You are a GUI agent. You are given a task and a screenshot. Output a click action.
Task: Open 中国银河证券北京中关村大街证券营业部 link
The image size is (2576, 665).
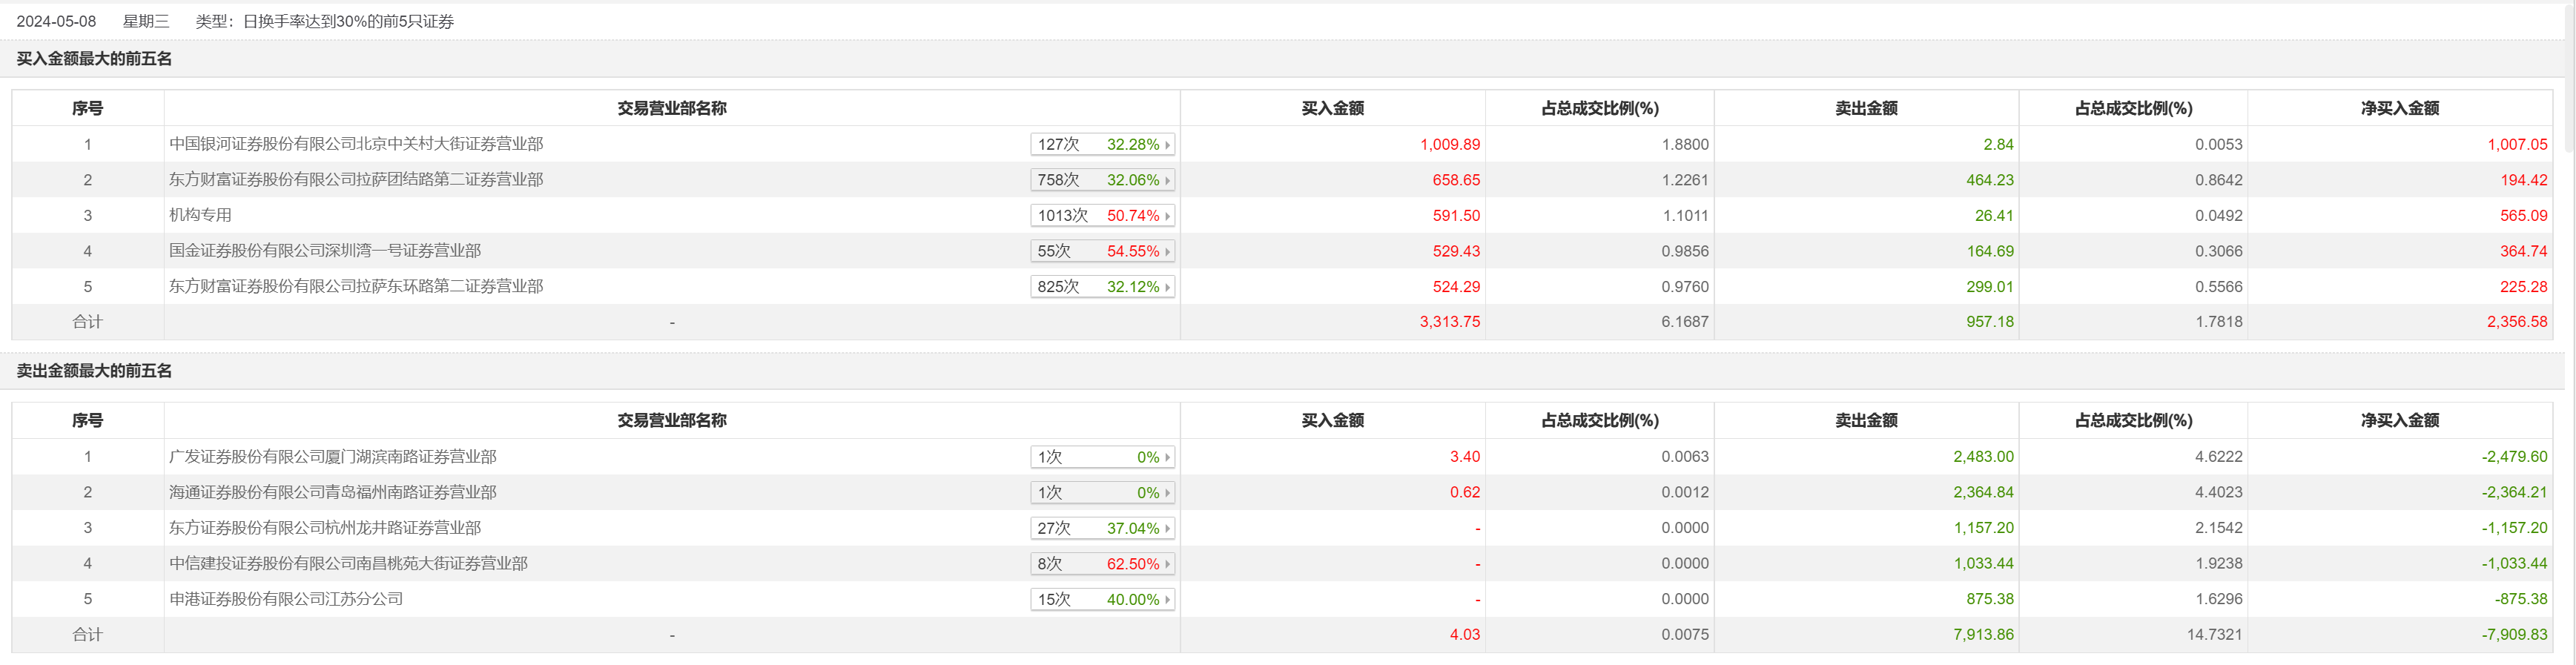tap(356, 144)
